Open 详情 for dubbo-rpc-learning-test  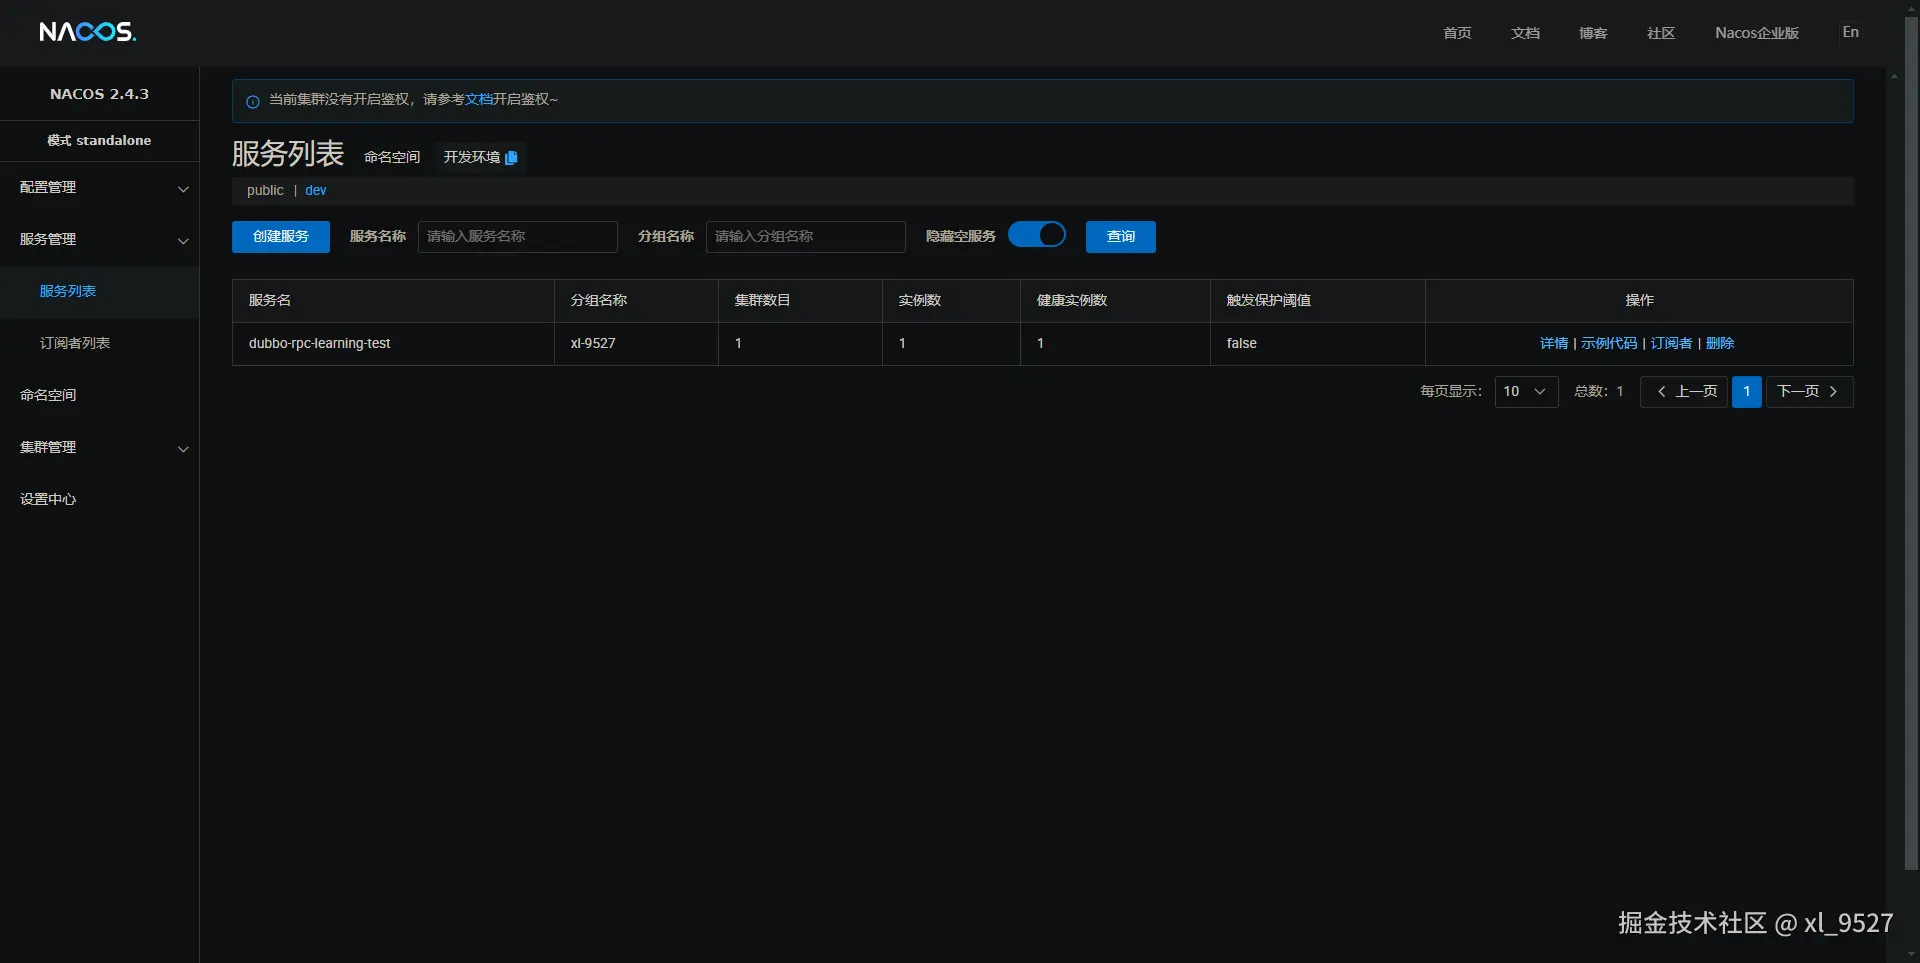click(1554, 344)
